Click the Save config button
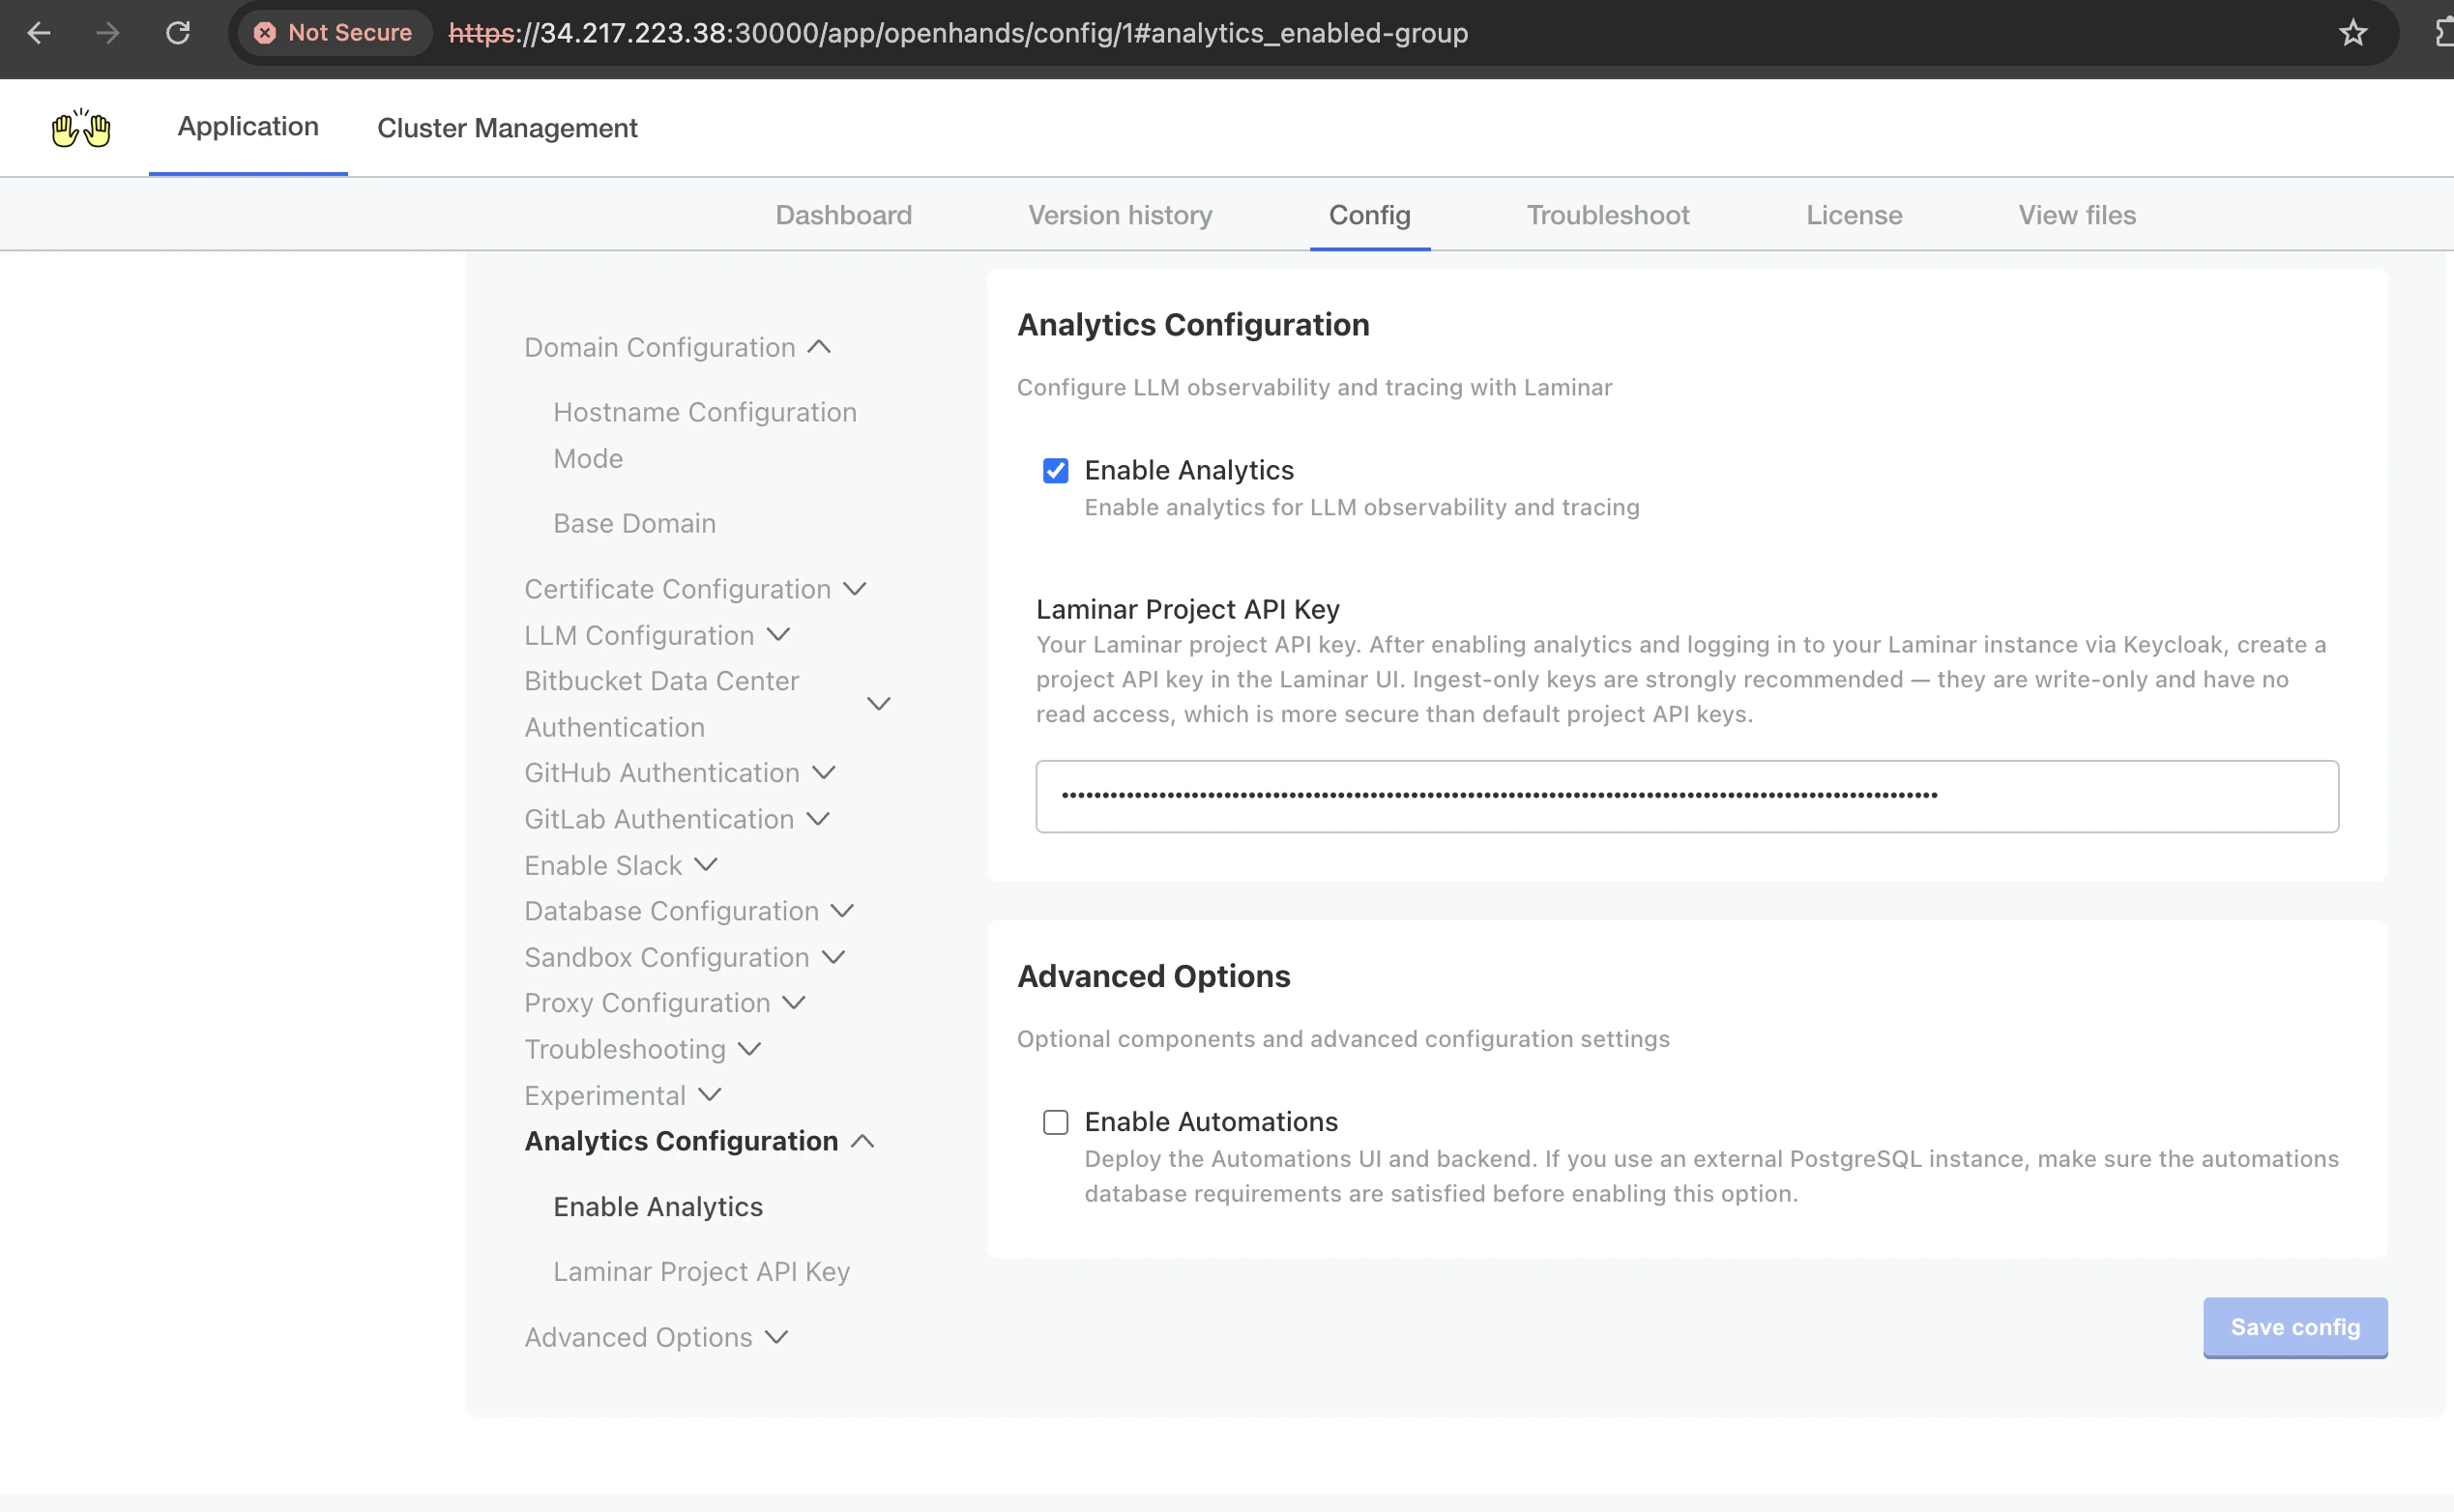The image size is (2454, 1512). click(2295, 1327)
